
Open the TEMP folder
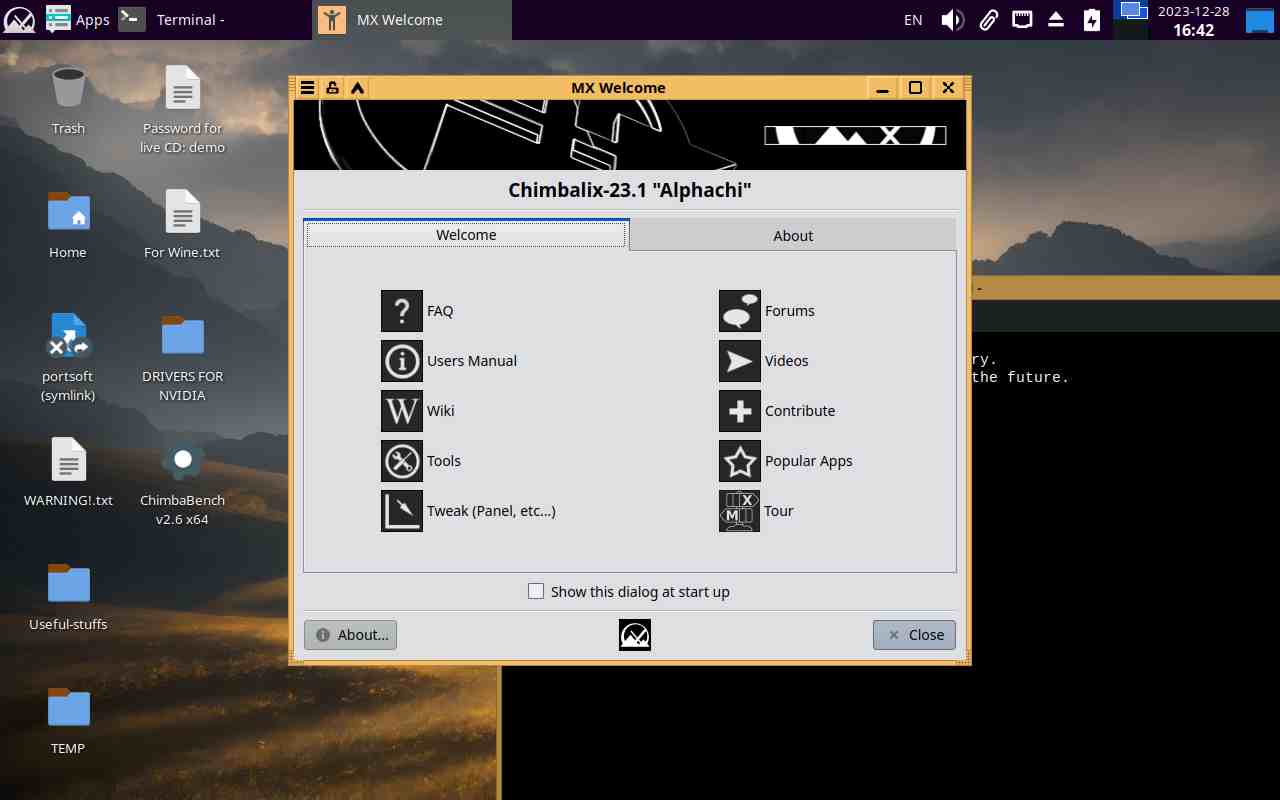(x=68, y=708)
